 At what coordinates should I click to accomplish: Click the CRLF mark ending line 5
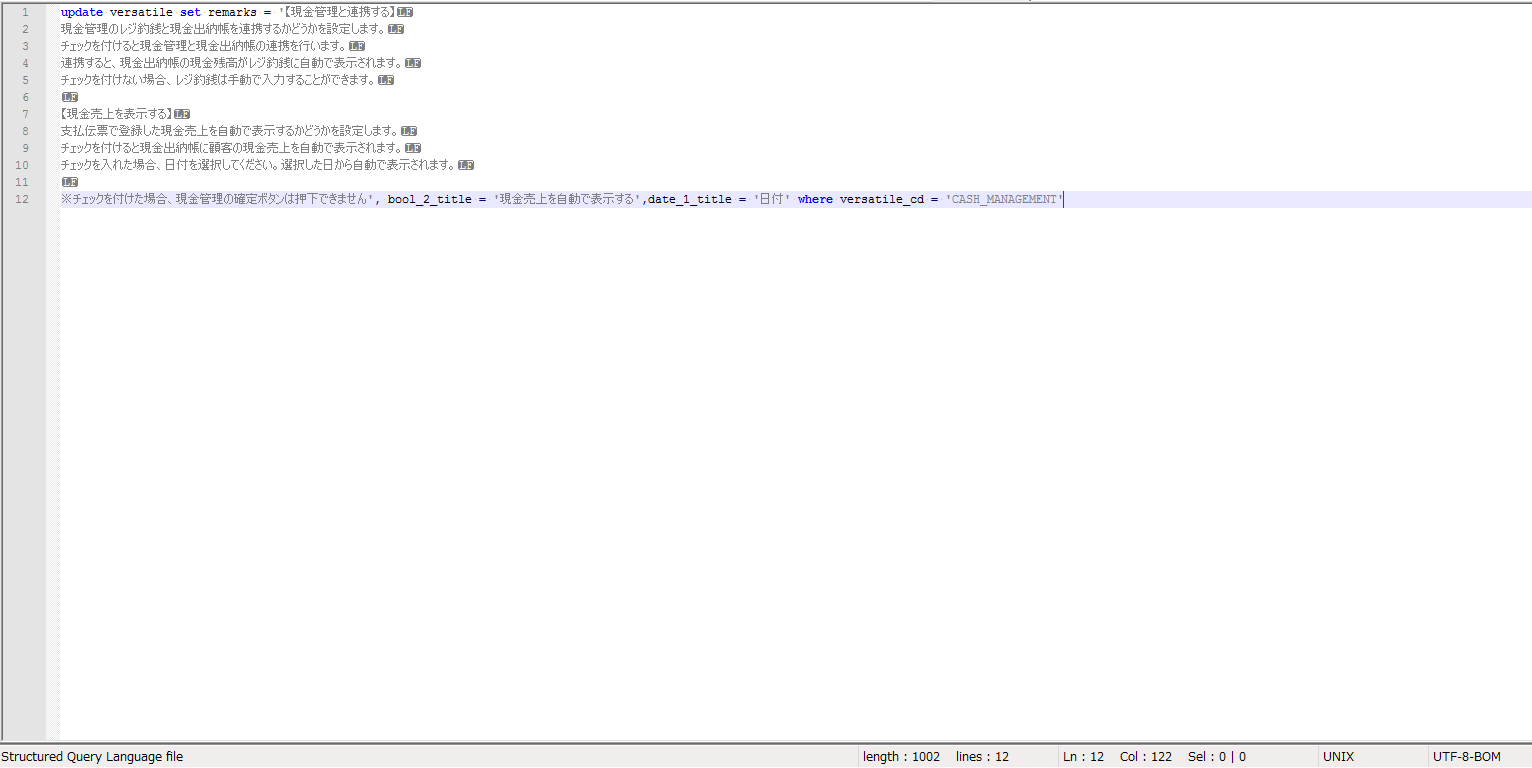pos(386,79)
